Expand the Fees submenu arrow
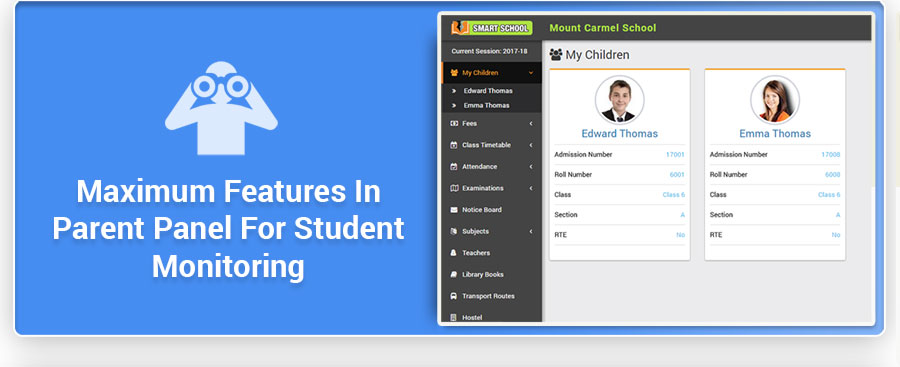900x367 pixels. 531,123
